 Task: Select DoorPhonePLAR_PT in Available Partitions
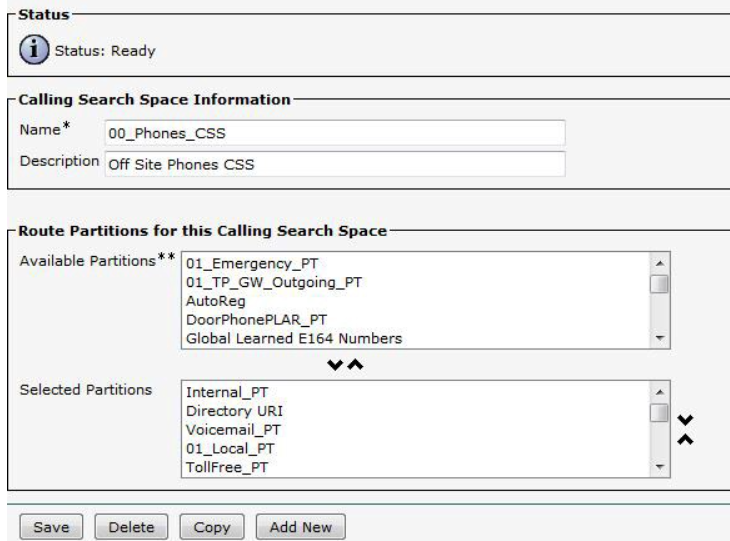click(417, 319)
